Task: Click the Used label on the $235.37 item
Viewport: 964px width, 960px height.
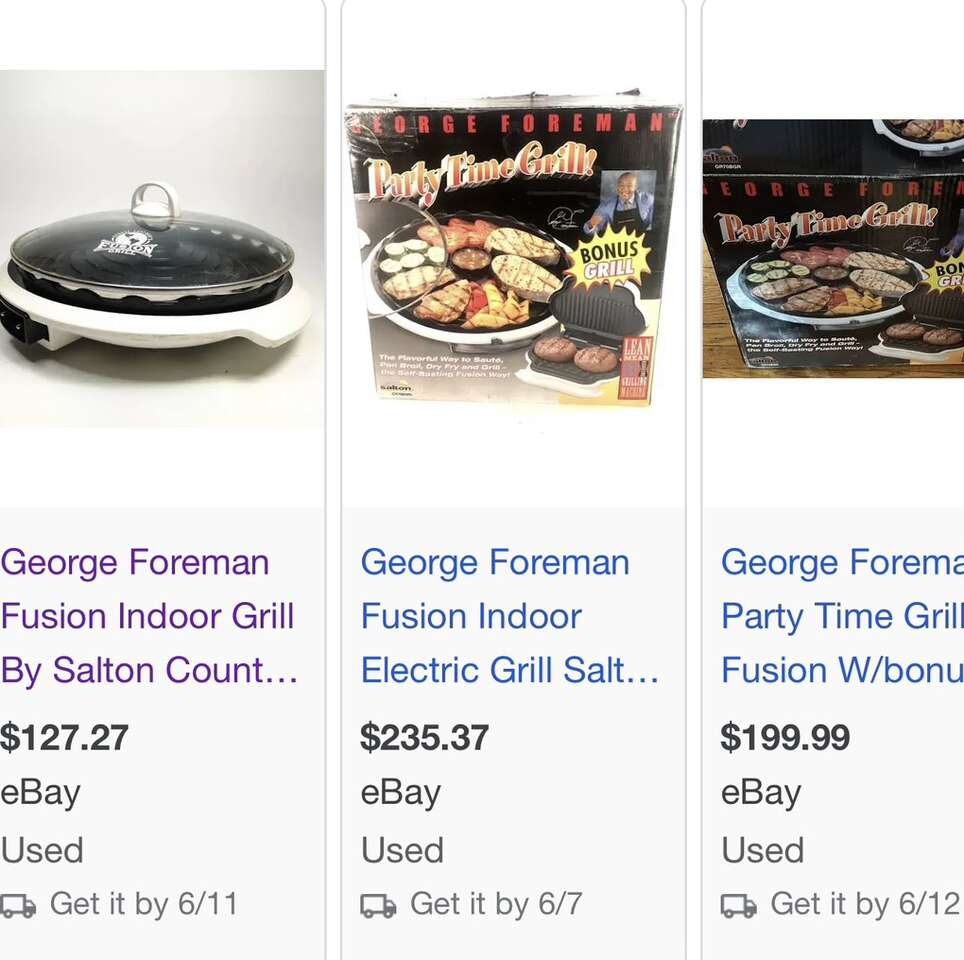Action: pos(402,850)
